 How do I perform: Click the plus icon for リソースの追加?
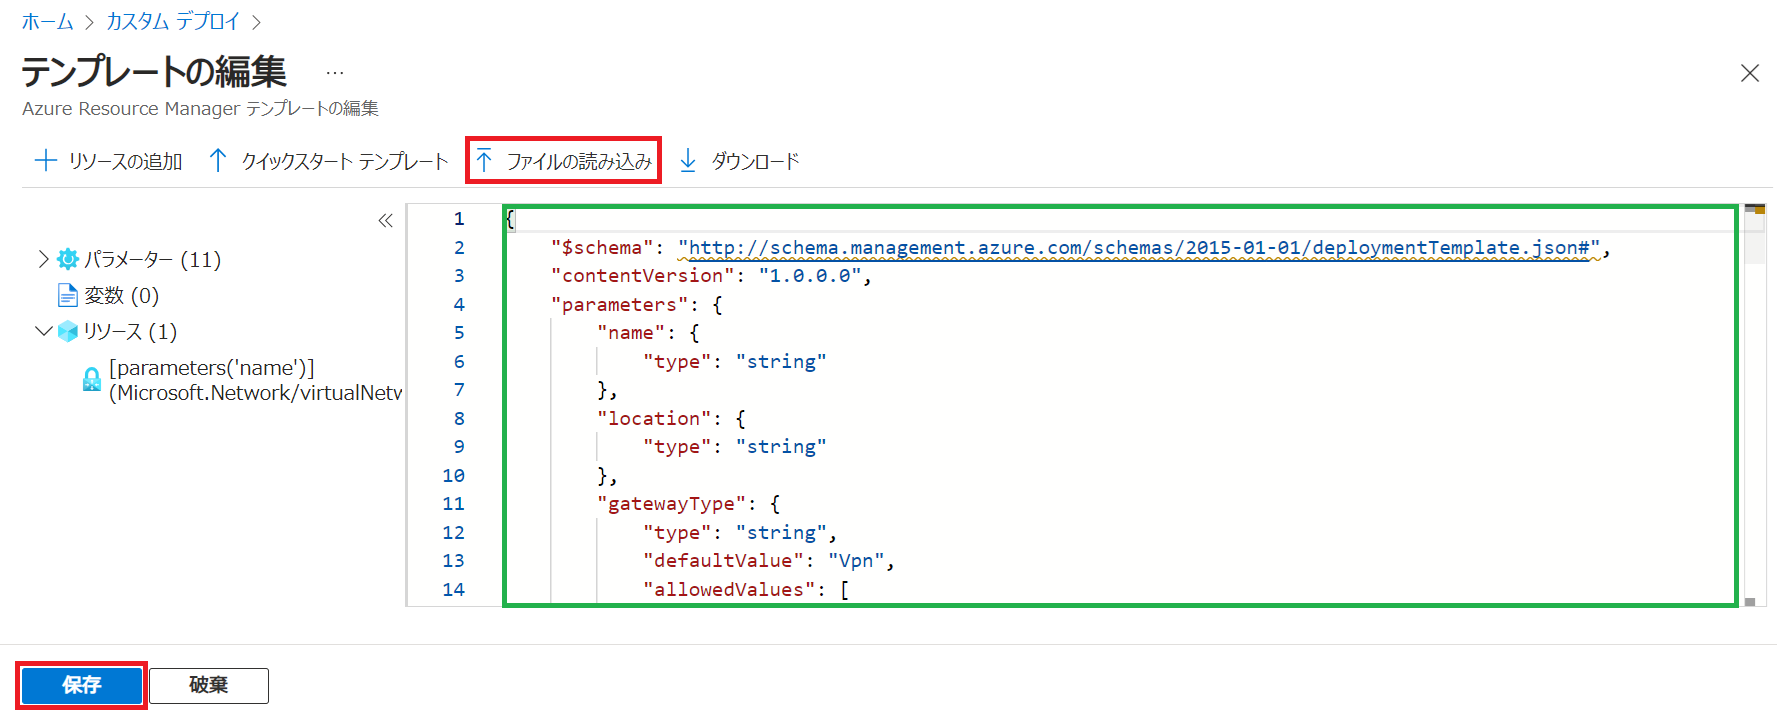point(46,161)
